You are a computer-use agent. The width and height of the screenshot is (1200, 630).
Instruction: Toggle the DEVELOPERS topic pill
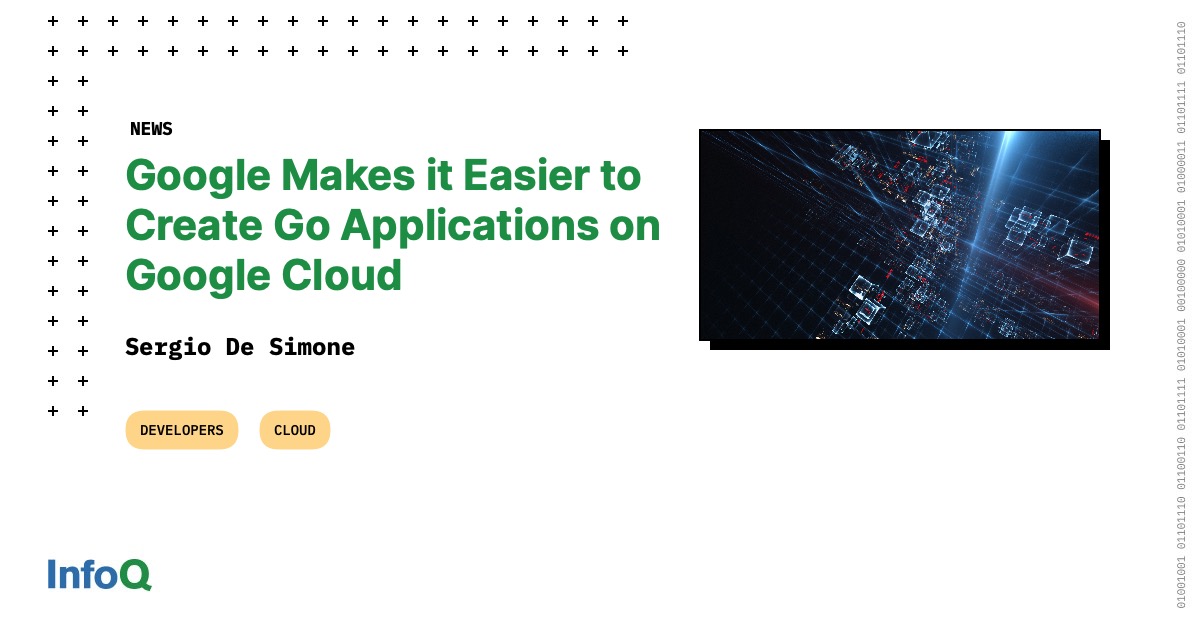[x=181, y=430]
